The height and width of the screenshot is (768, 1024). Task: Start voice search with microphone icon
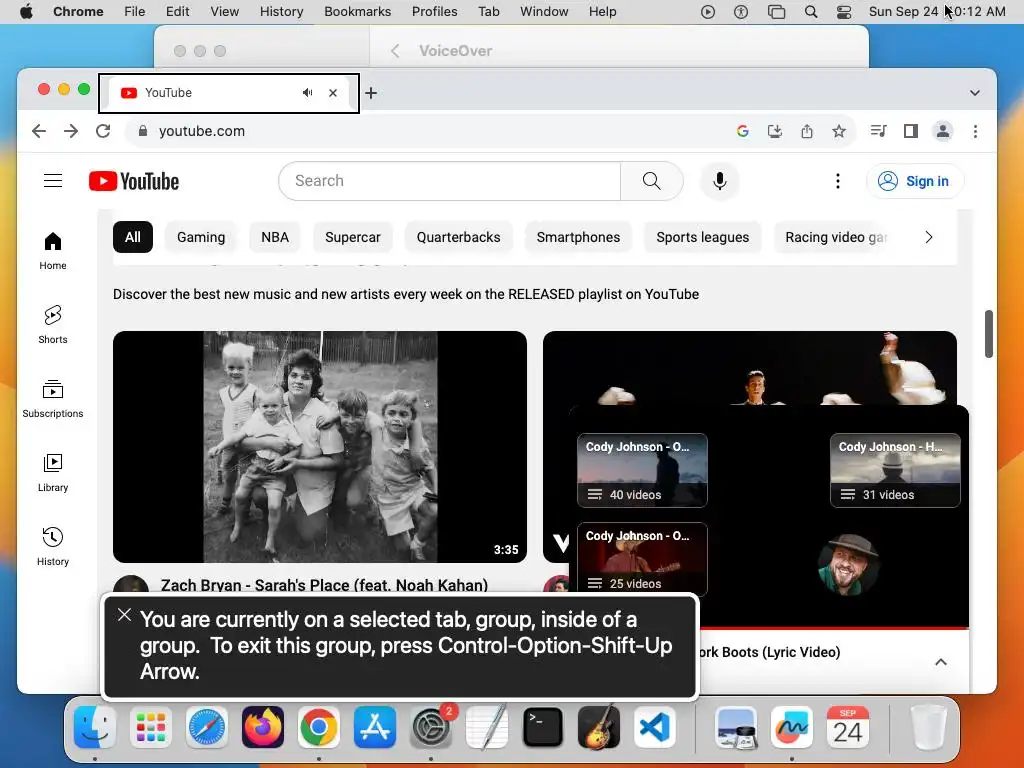coord(720,181)
